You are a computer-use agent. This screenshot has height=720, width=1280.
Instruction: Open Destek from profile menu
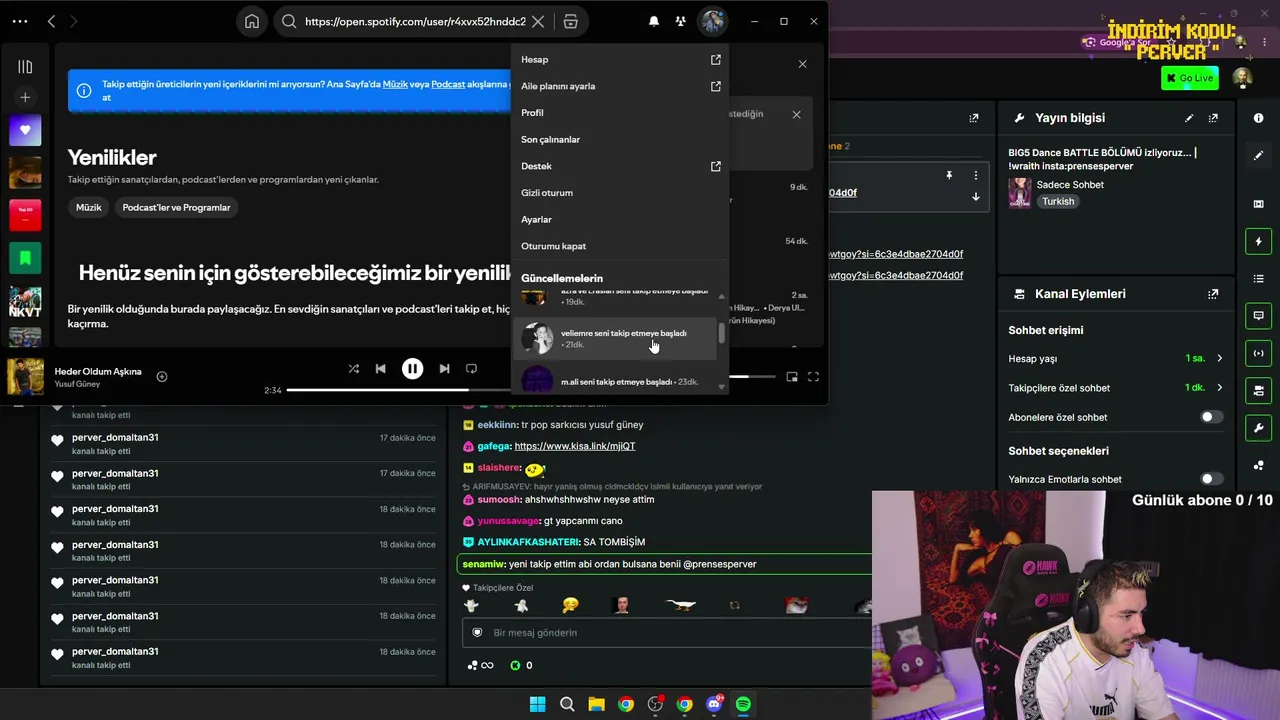point(620,166)
